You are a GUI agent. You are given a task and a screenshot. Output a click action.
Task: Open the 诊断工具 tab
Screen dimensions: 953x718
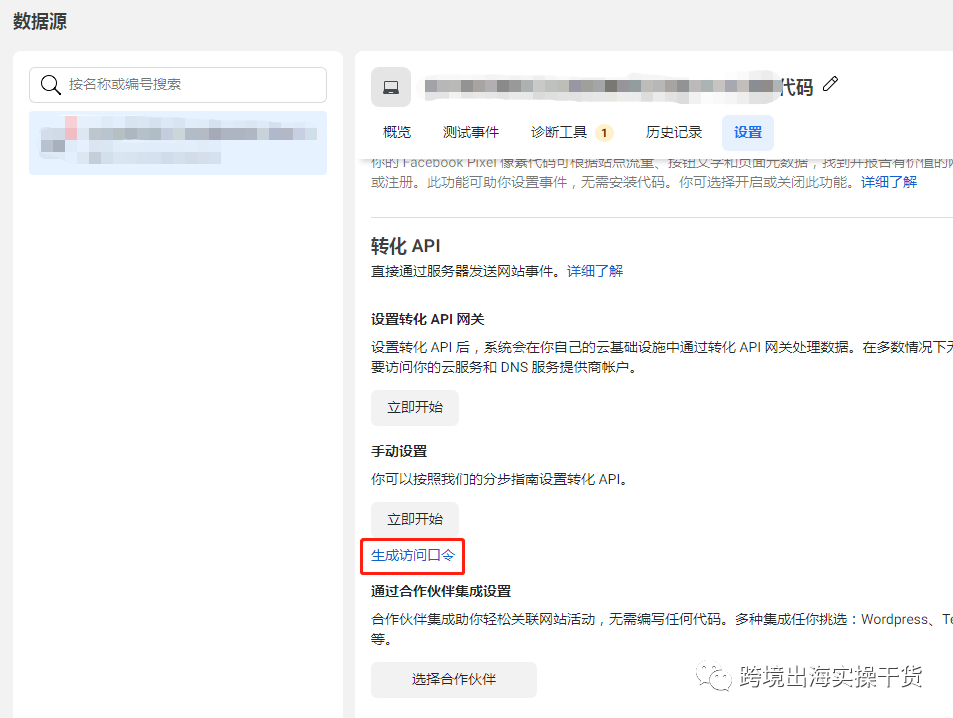click(x=559, y=132)
